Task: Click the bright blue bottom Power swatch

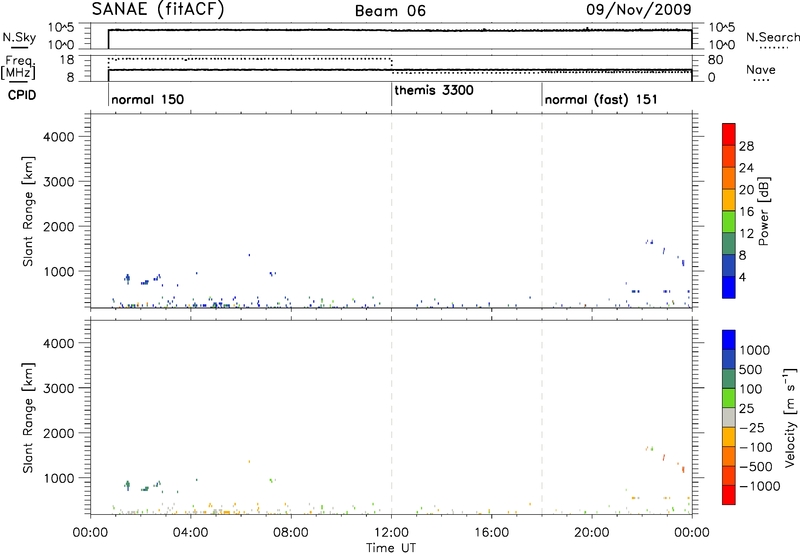Action: (x=729, y=287)
